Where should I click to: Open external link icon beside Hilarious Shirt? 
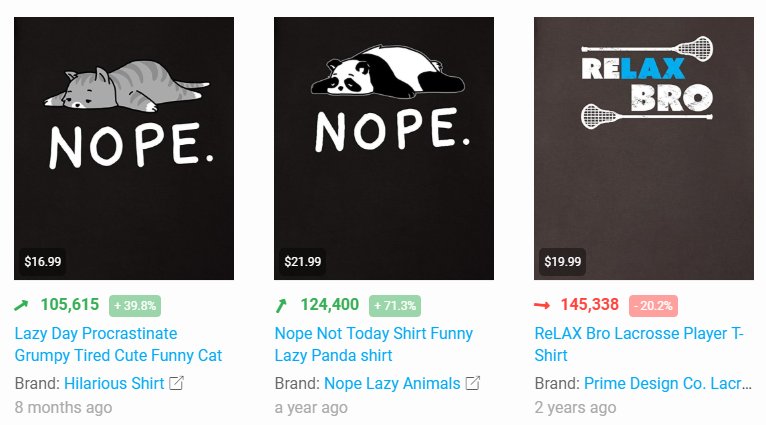pos(176,383)
